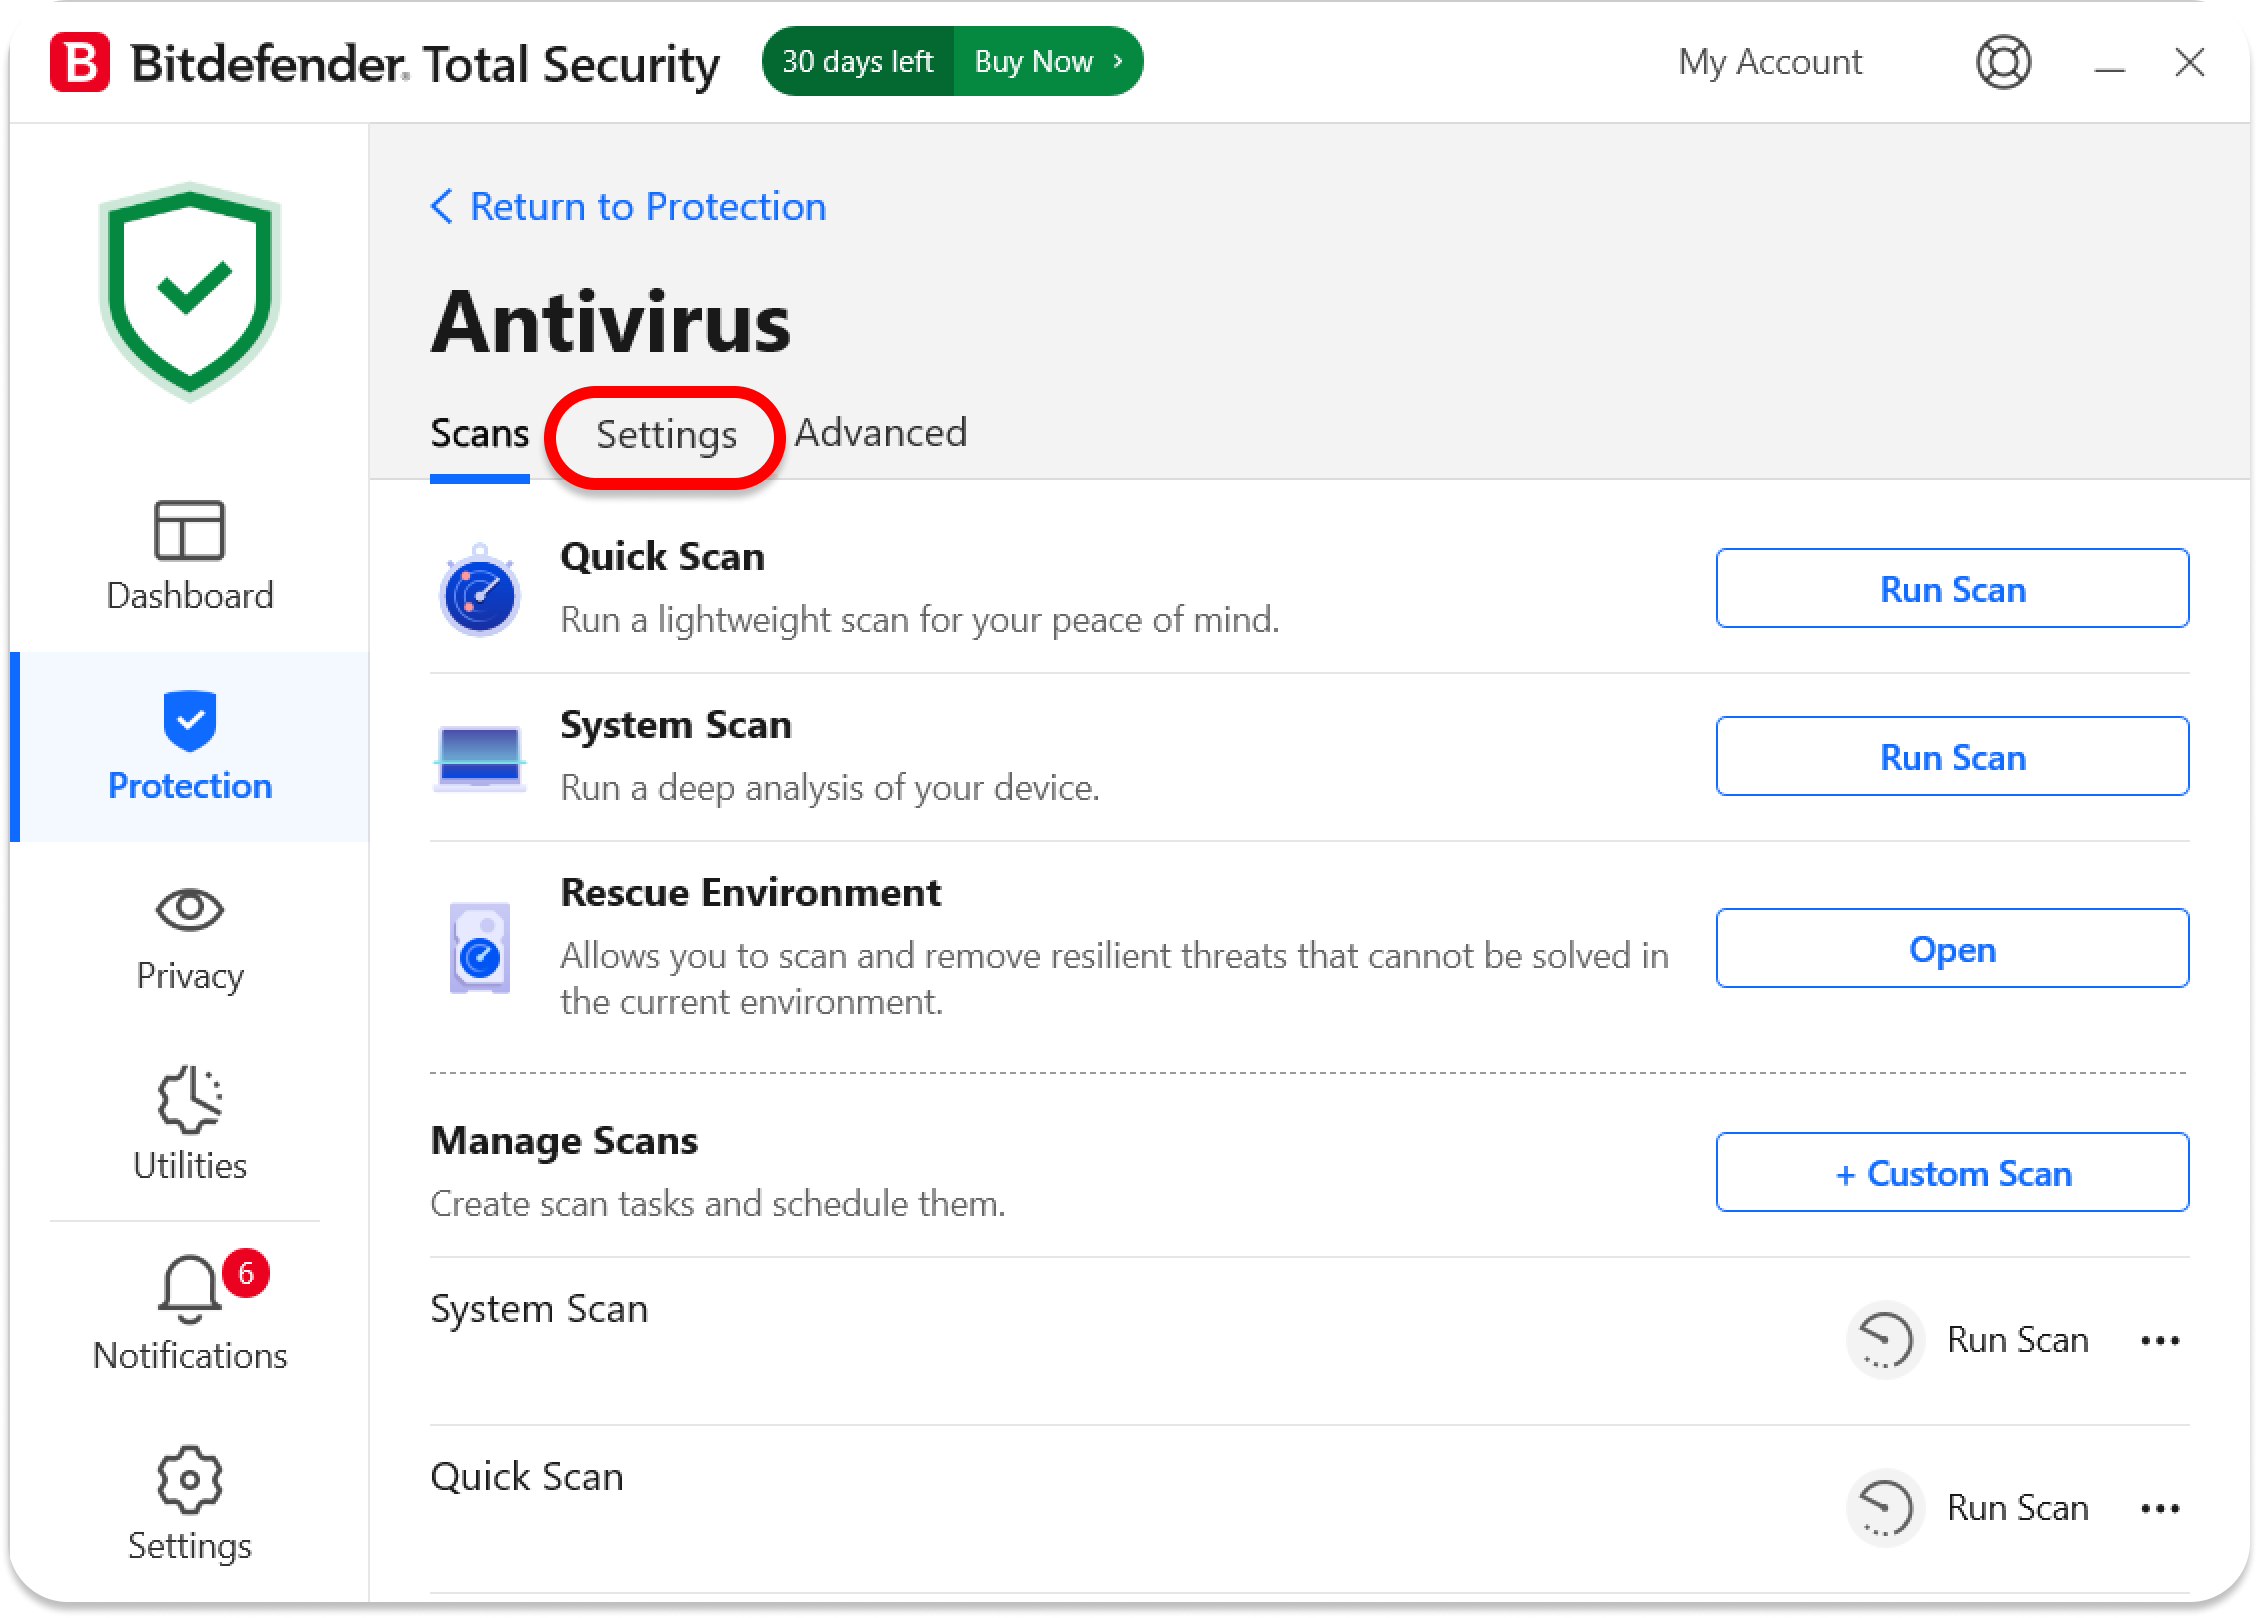Image resolution: width=2258 pixels, height=1618 pixels.
Task: Switch to the Advanced tab
Action: click(880, 433)
